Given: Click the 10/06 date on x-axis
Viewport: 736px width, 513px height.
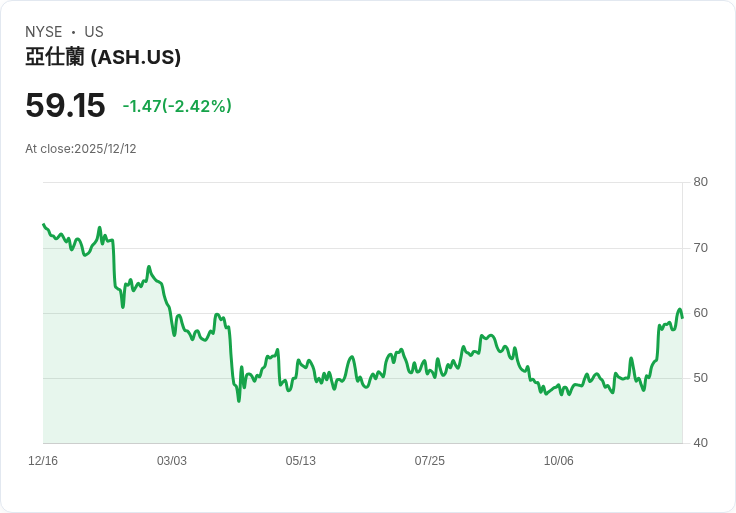Looking at the screenshot, I should [x=559, y=461].
